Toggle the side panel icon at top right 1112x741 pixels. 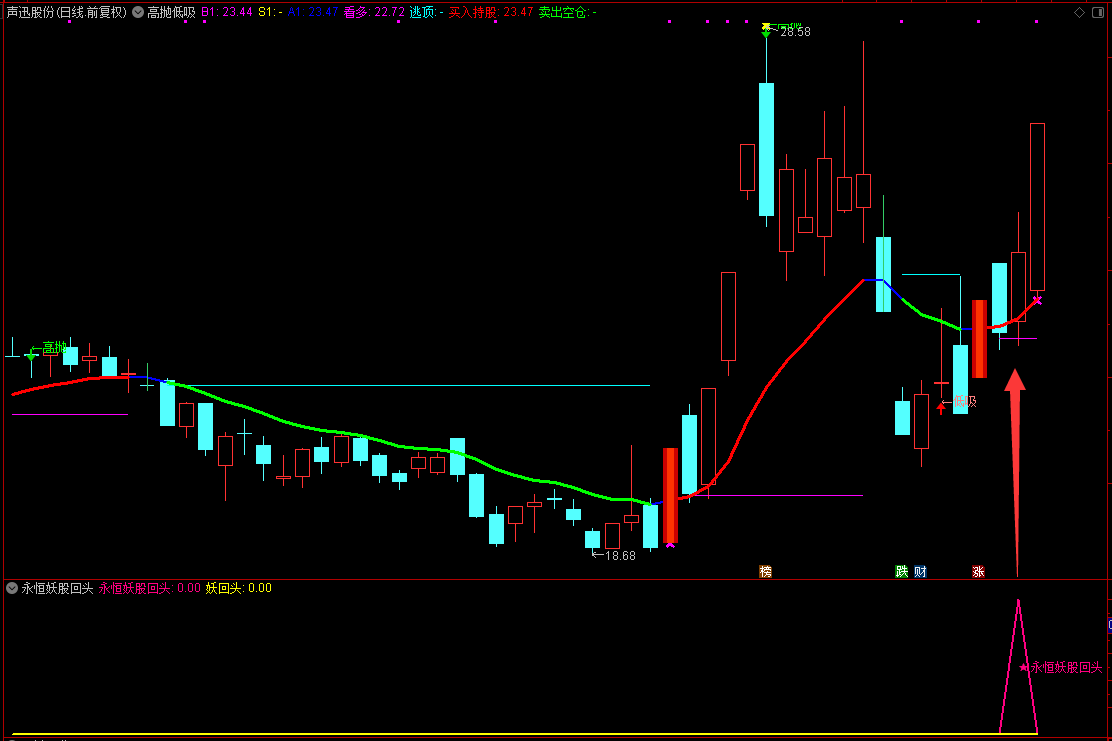coord(1099,13)
